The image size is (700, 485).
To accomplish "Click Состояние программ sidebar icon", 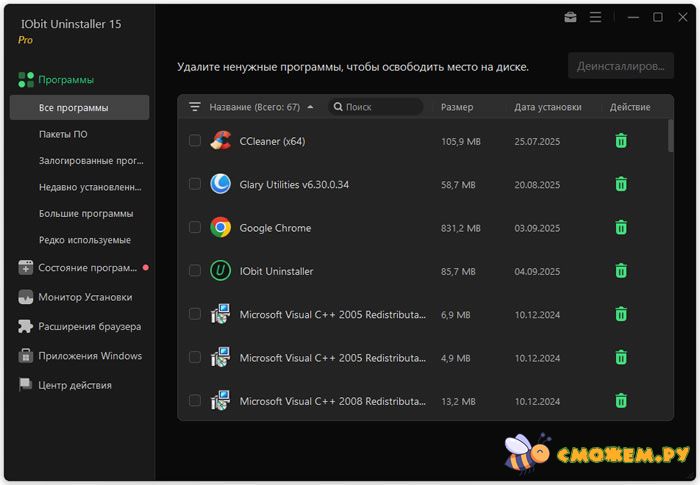I will tap(25, 268).
